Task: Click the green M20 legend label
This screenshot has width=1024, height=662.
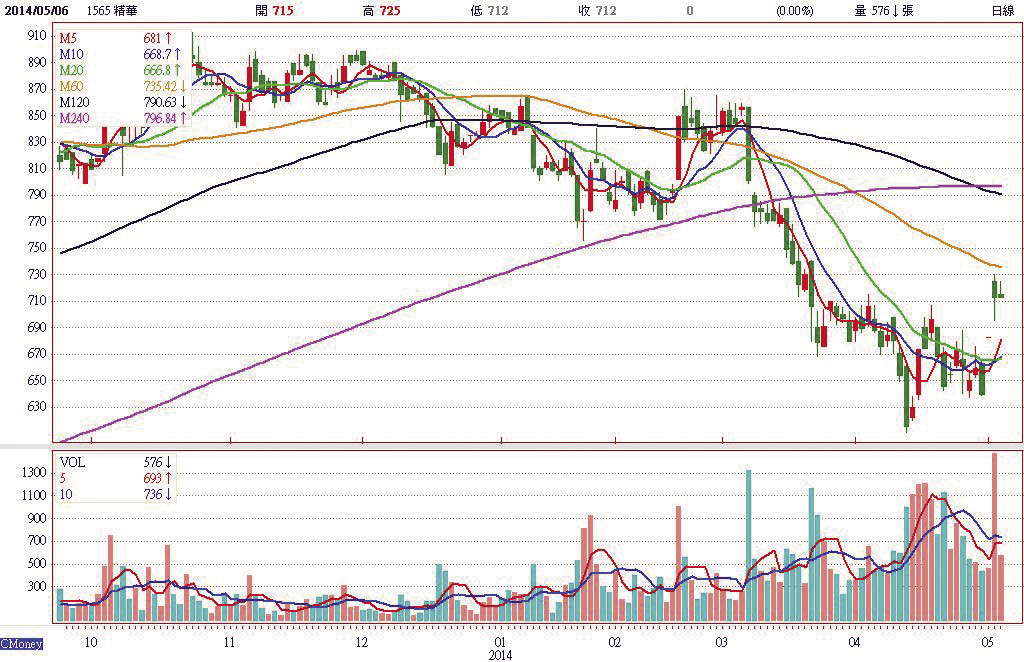Action: click(x=71, y=70)
